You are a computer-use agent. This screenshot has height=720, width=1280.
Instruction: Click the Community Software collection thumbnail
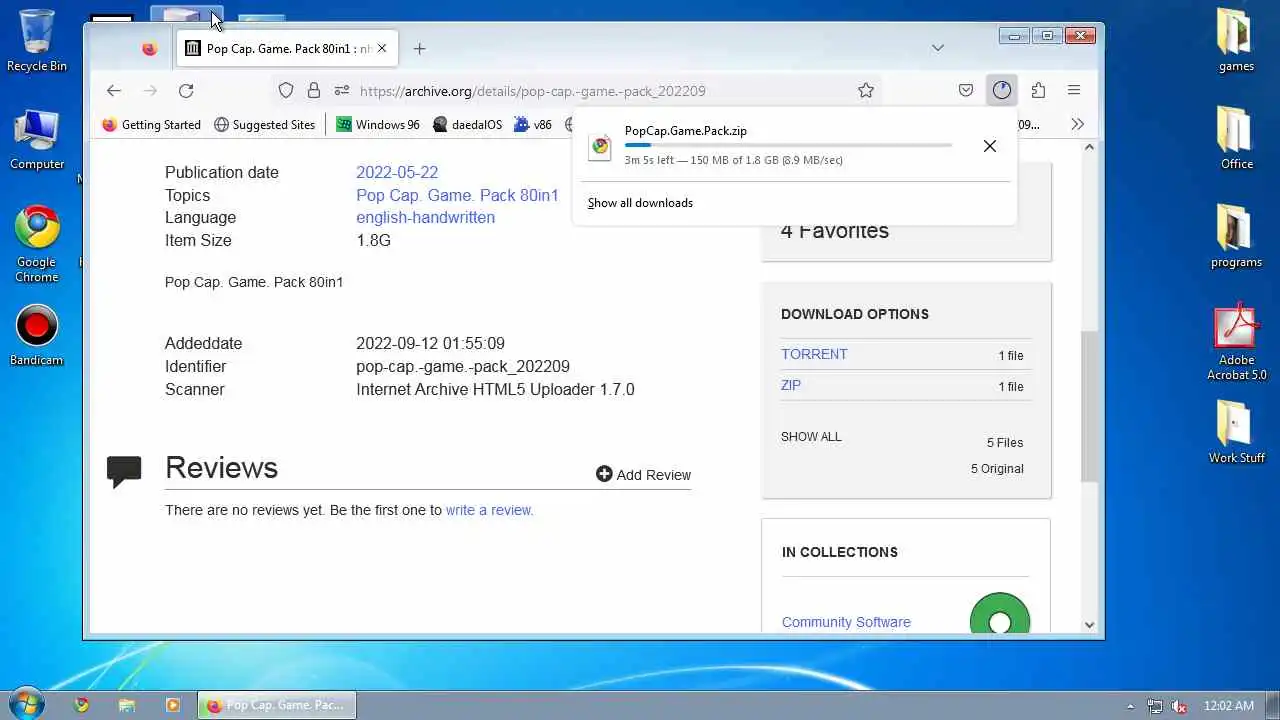pyautogui.click(x=1000, y=612)
